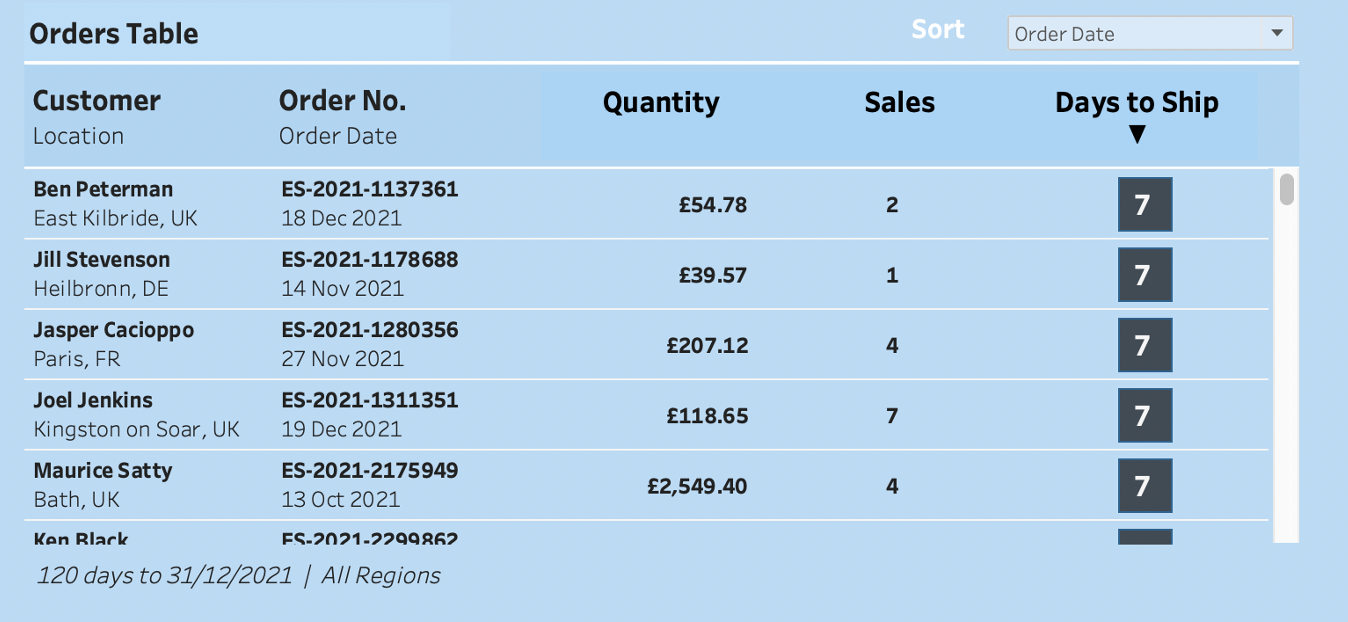Click Days to Ship badge for Ben Peterman
This screenshot has width=1348, height=622.
click(1144, 205)
